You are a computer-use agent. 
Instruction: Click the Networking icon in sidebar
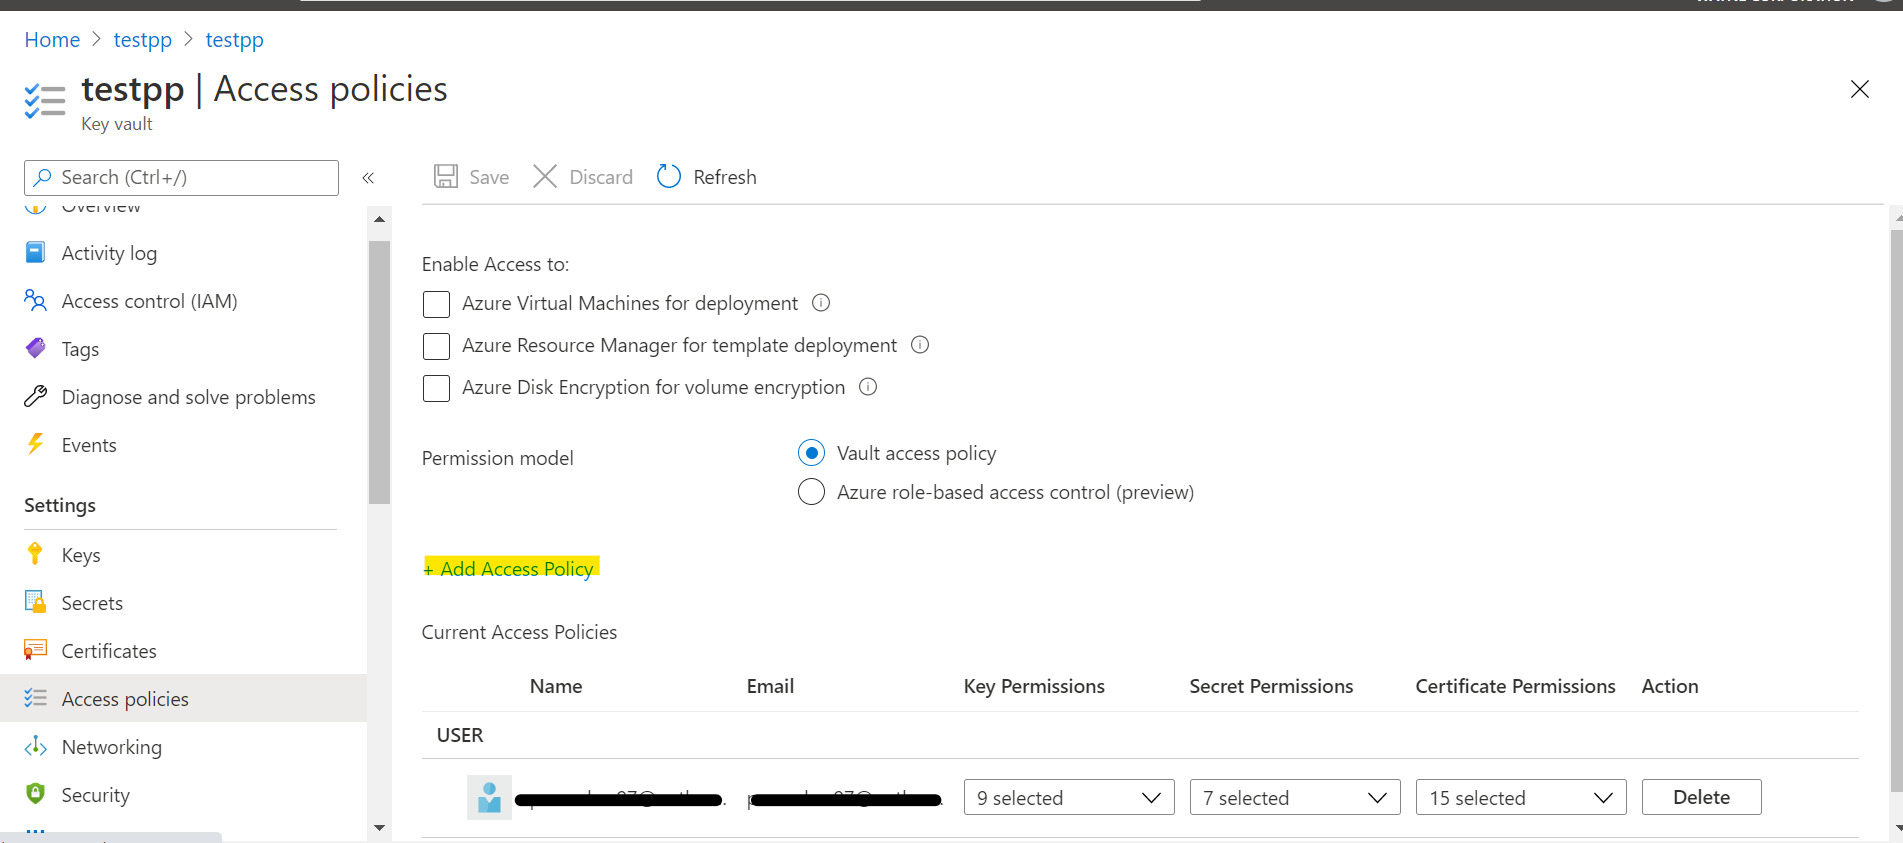[35, 746]
